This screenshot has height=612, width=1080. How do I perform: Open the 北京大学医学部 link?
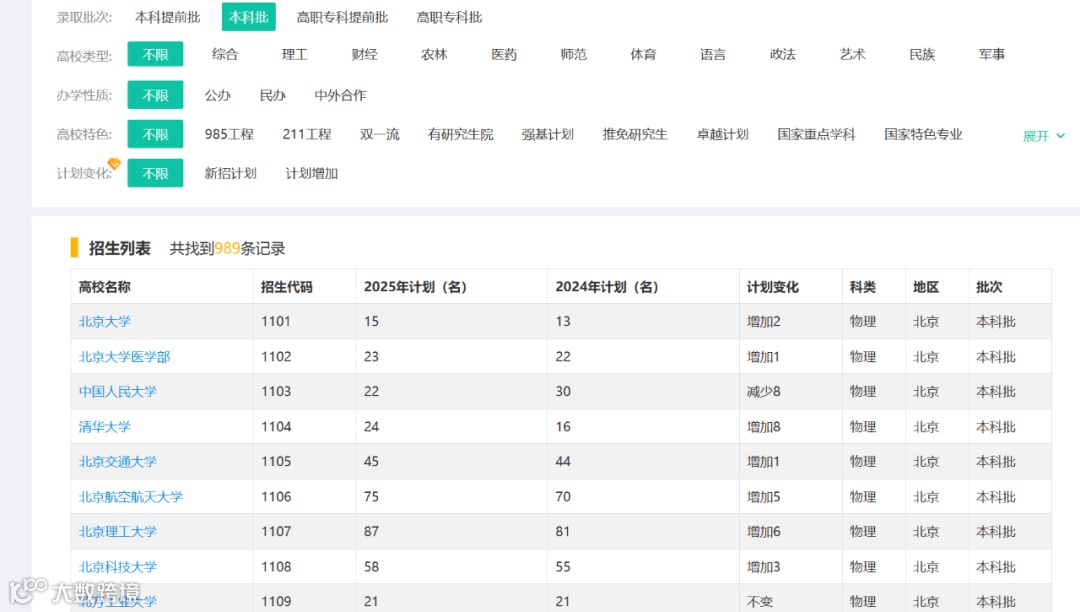pos(125,357)
